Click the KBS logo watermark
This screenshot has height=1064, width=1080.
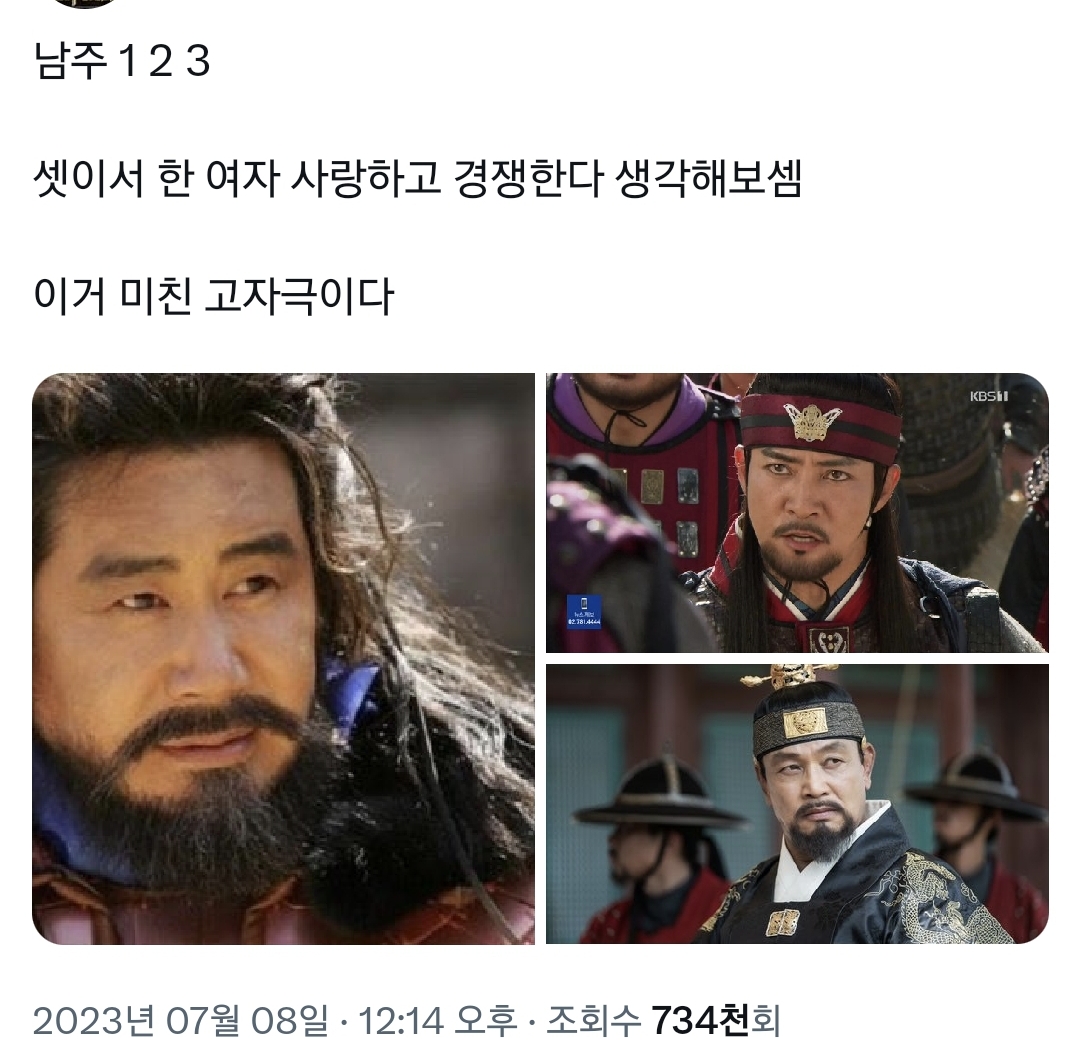click(x=989, y=396)
